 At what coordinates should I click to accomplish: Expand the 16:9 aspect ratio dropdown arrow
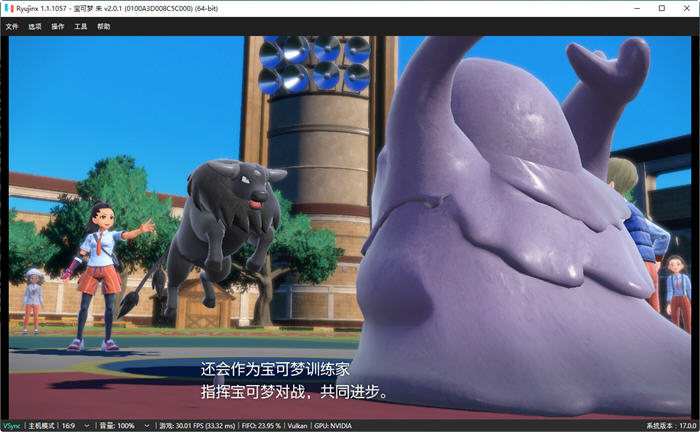pyautogui.click(x=87, y=426)
